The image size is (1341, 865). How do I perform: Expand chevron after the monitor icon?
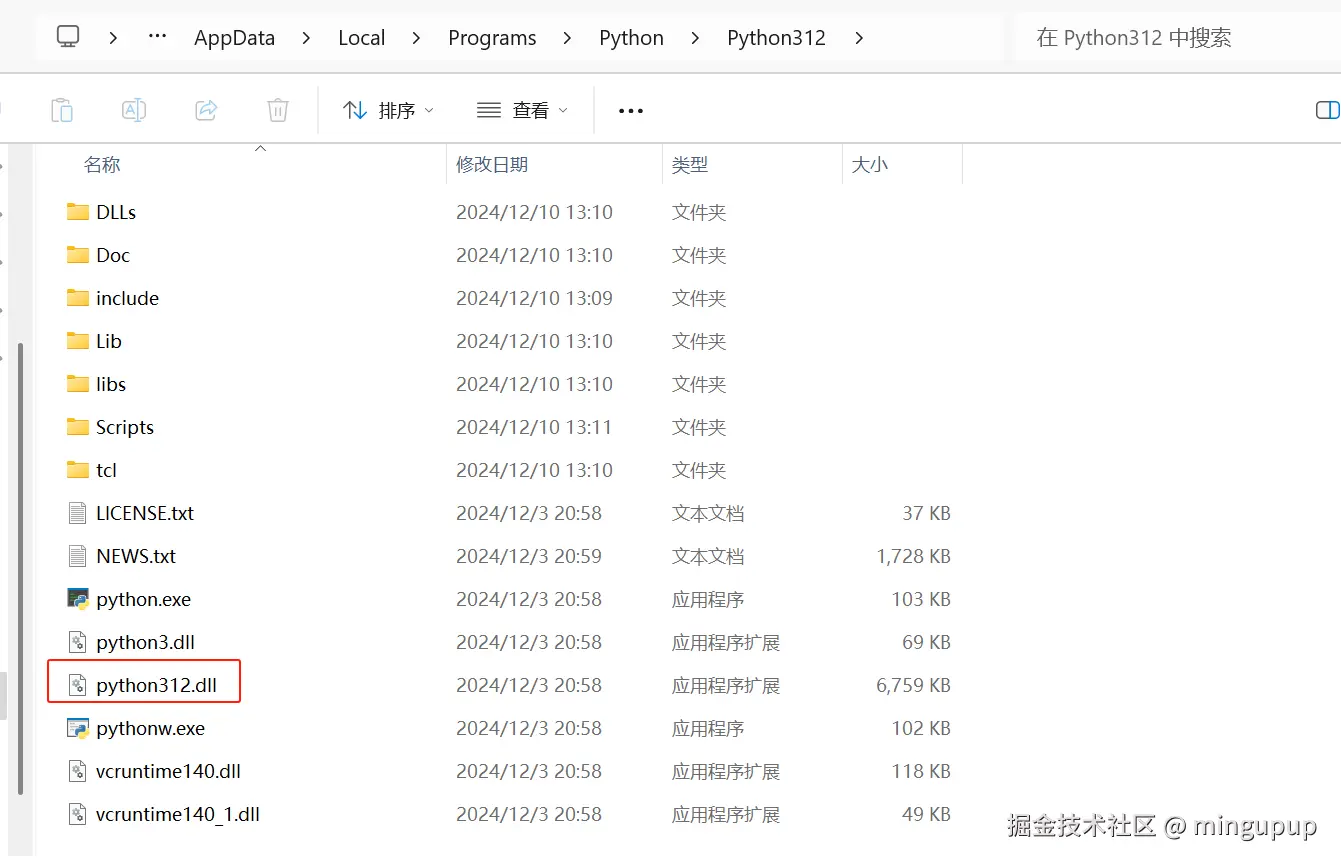113,38
